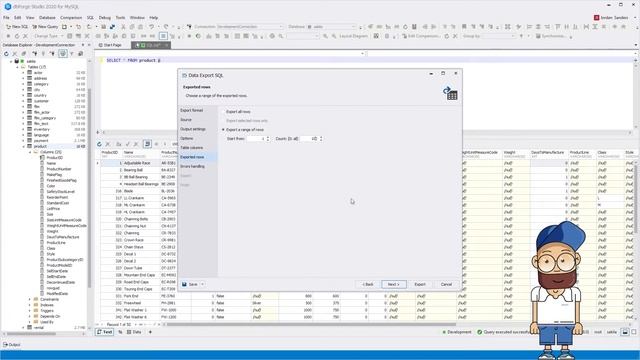The width and height of the screenshot is (640, 360).
Task: Open the Database menu
Action: (47, 18)
